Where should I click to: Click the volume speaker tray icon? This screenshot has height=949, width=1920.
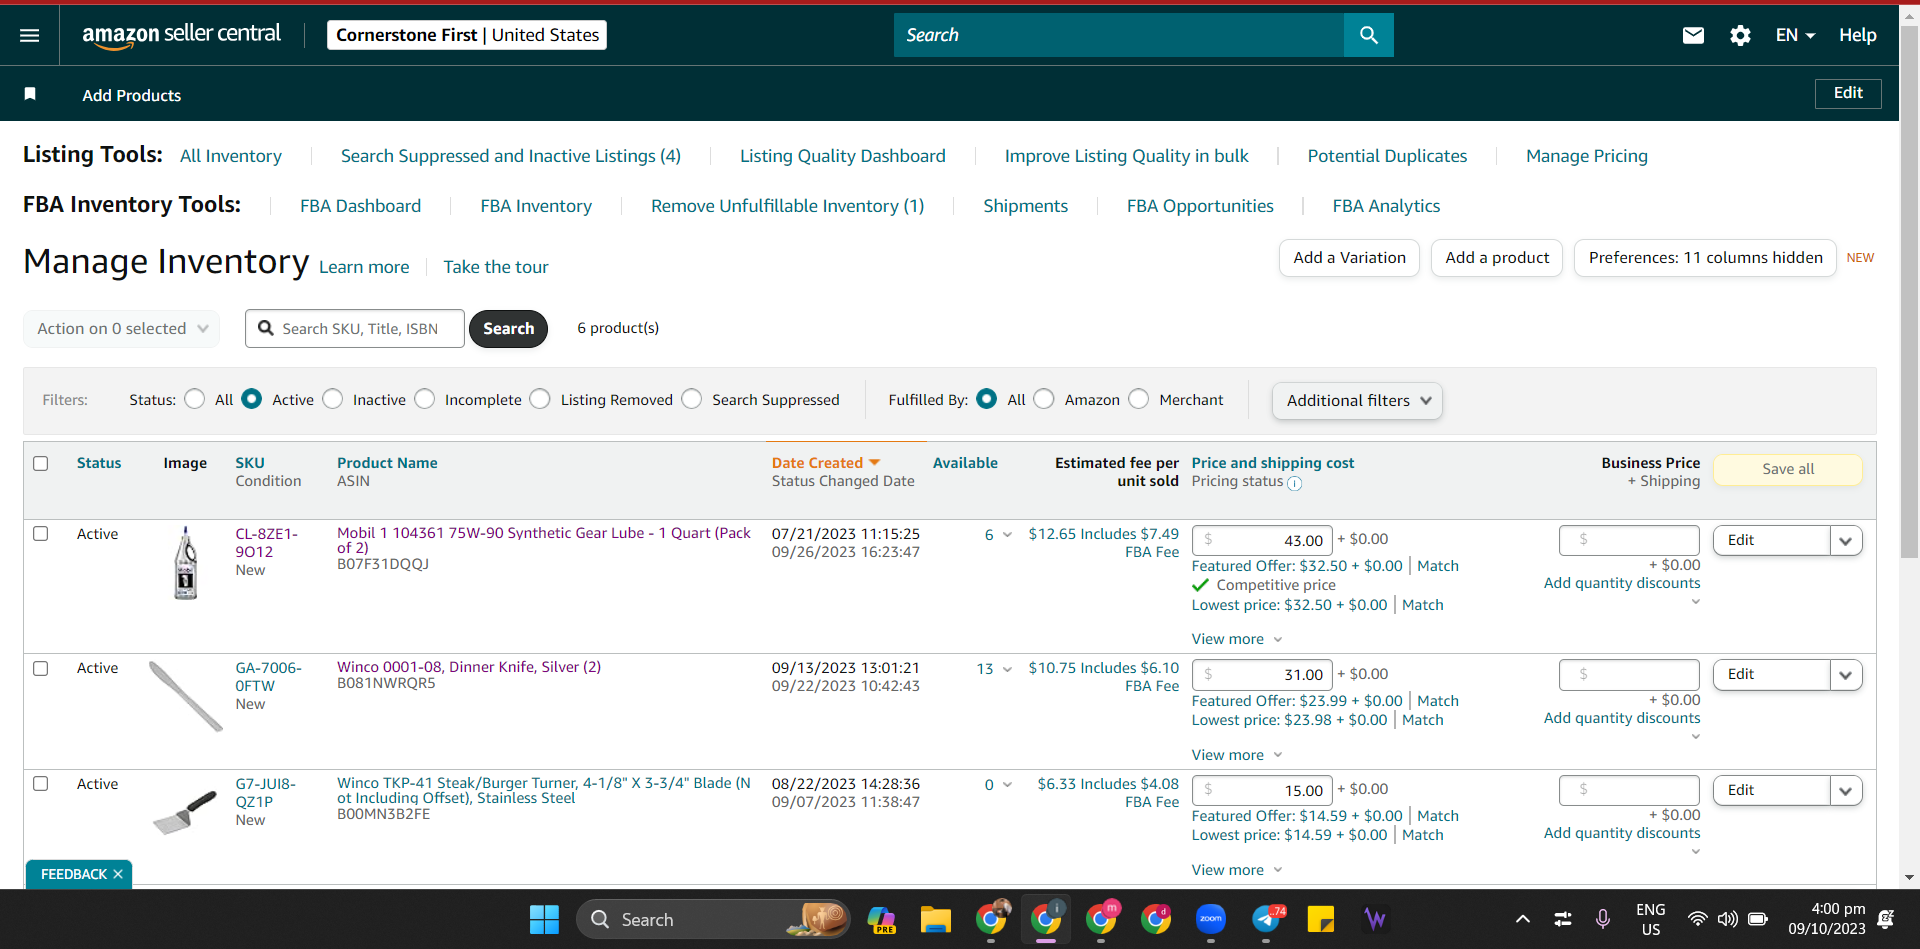1727,919
